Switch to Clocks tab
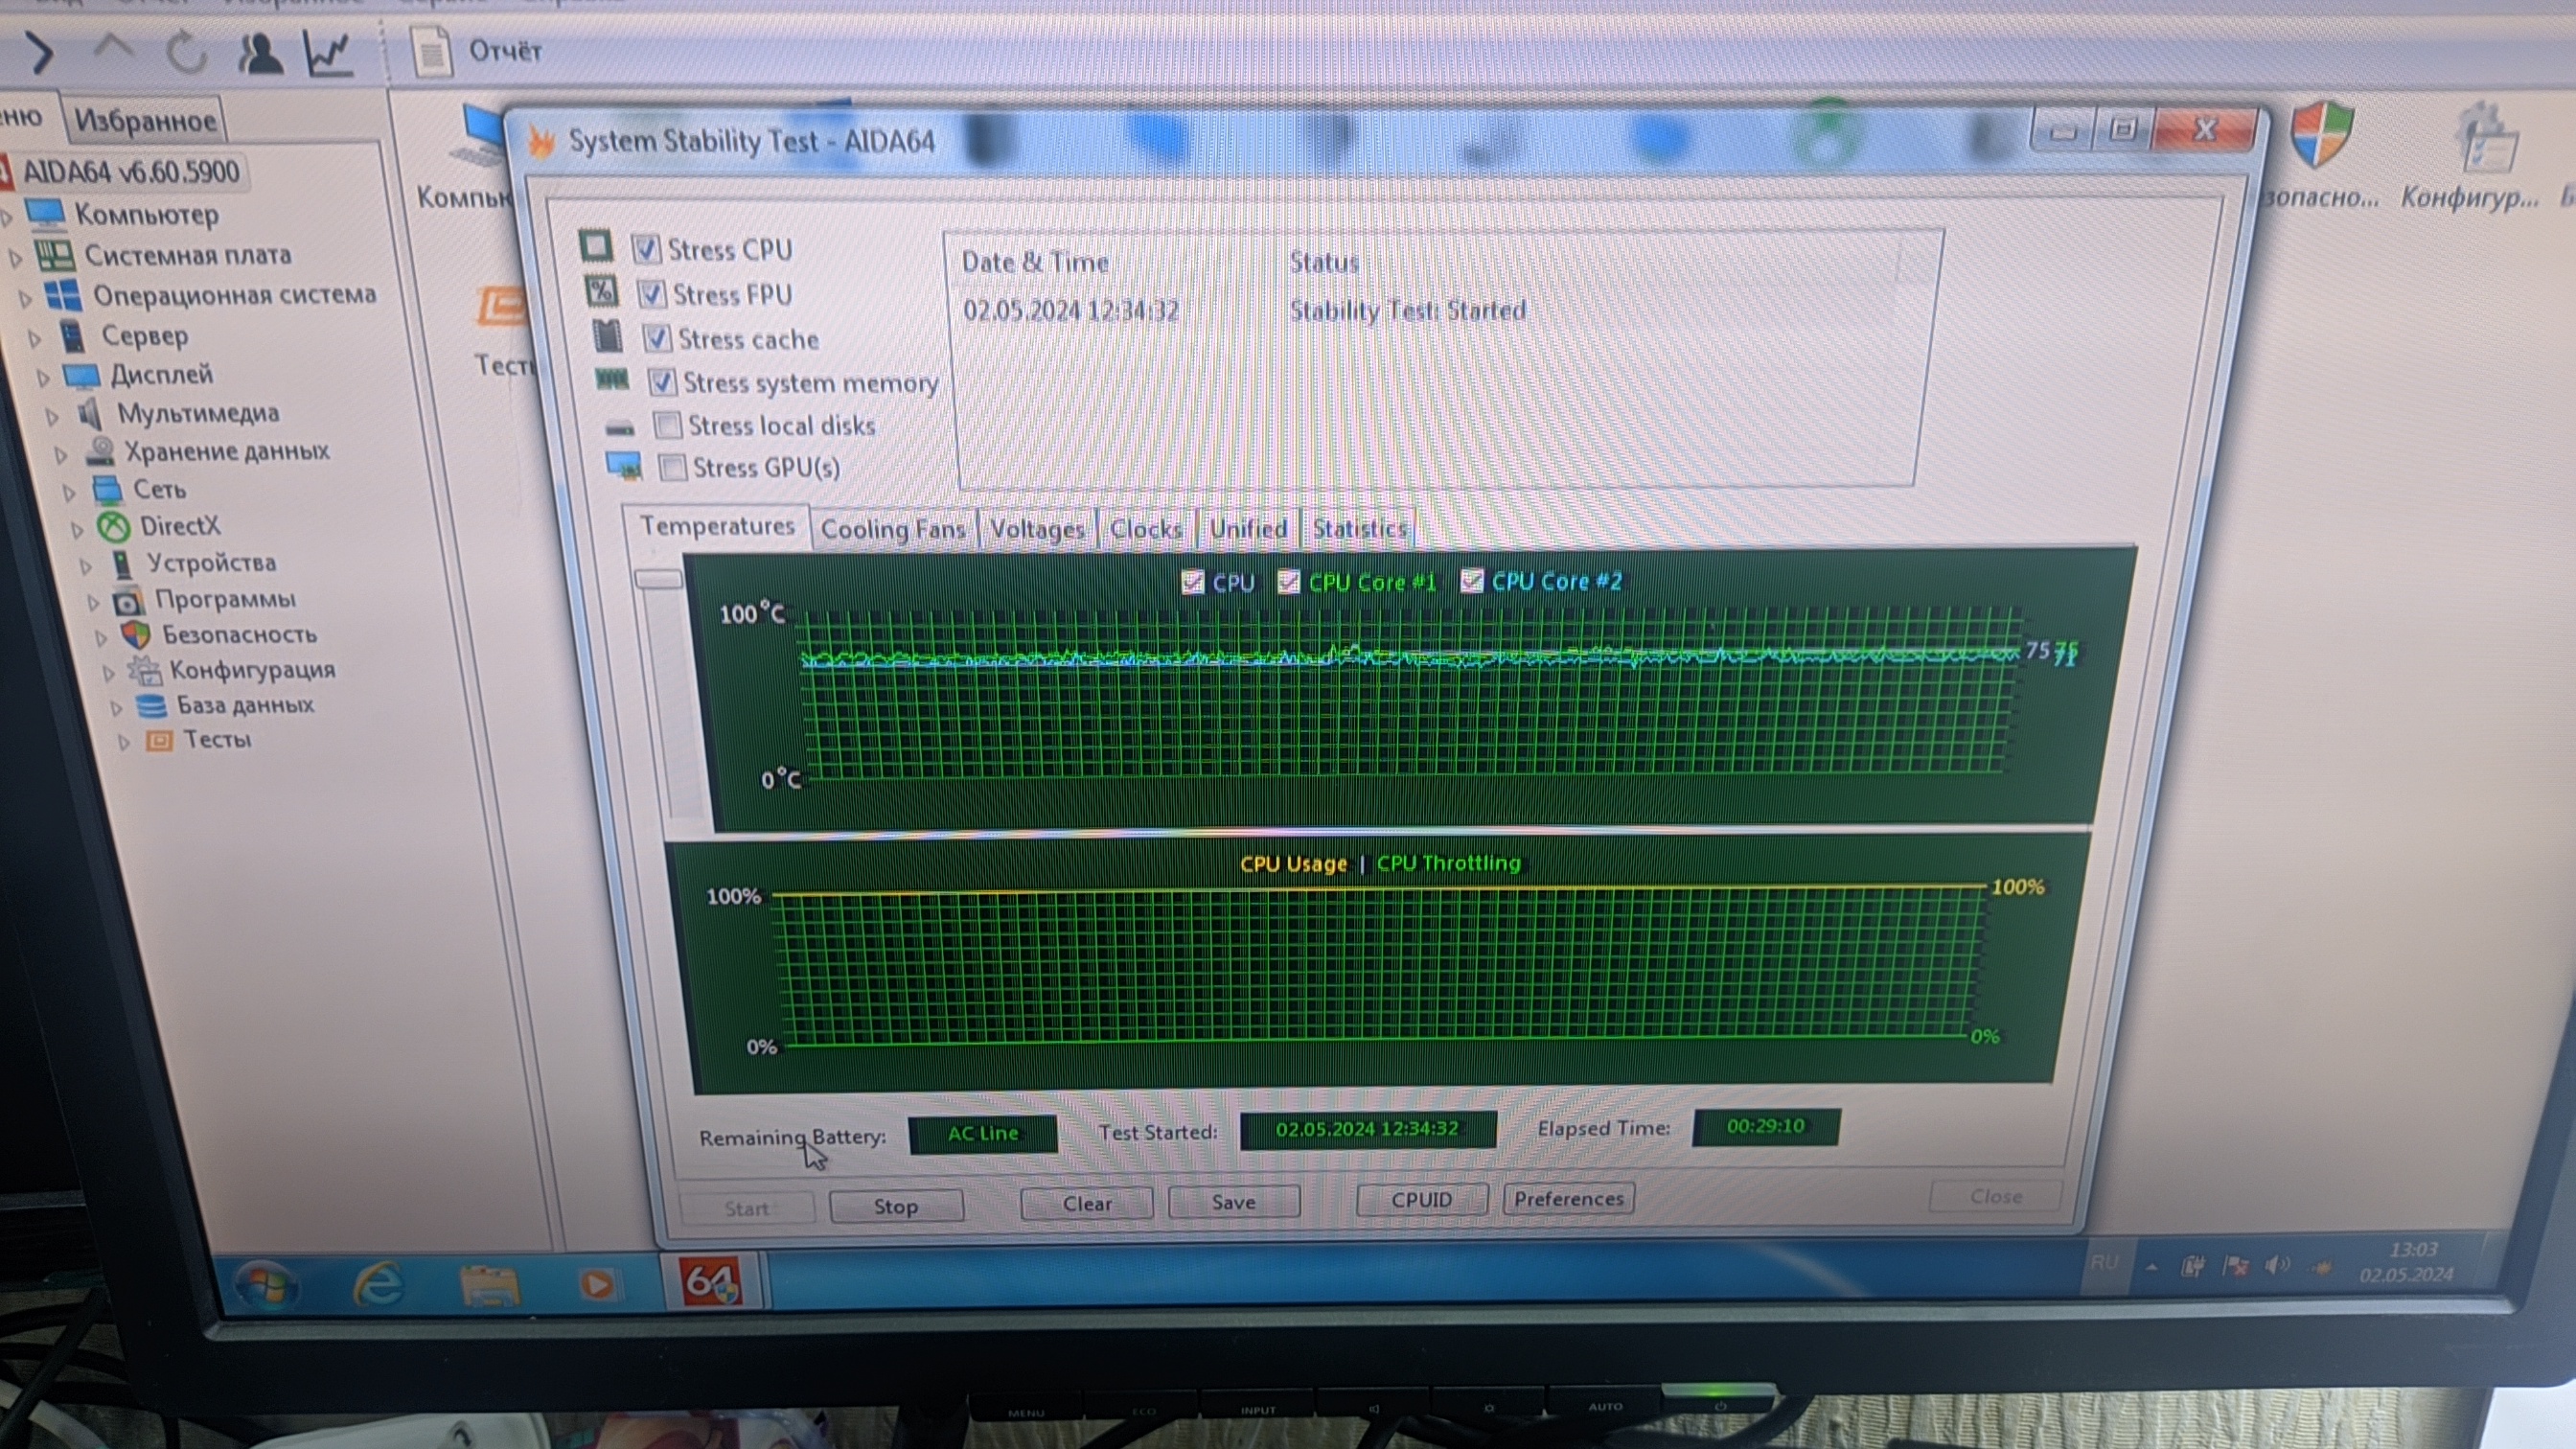Image resolution: width=2576 pixels, height=1449 pixels. tap(1146, 529)
